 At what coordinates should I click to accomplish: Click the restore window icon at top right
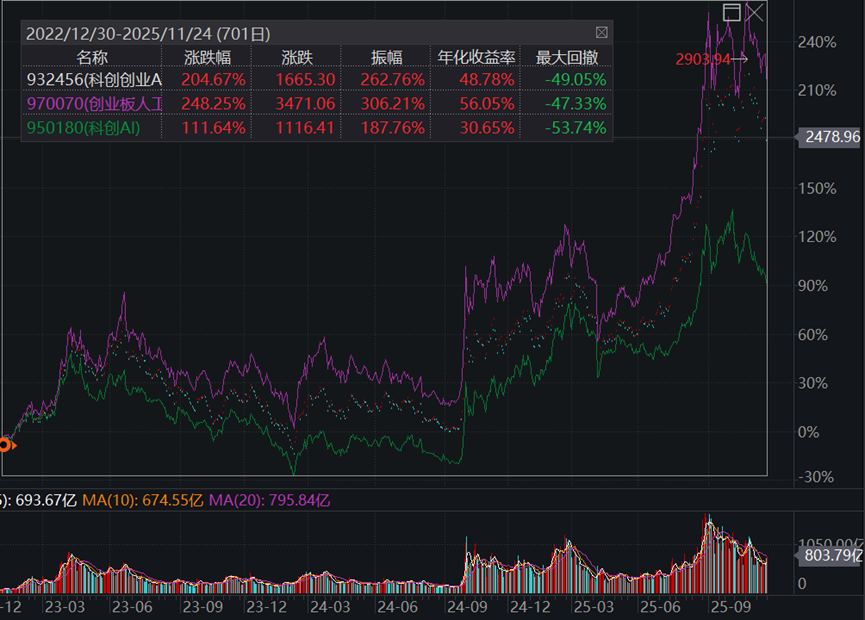pyautogui.click(x=732, y=12)
